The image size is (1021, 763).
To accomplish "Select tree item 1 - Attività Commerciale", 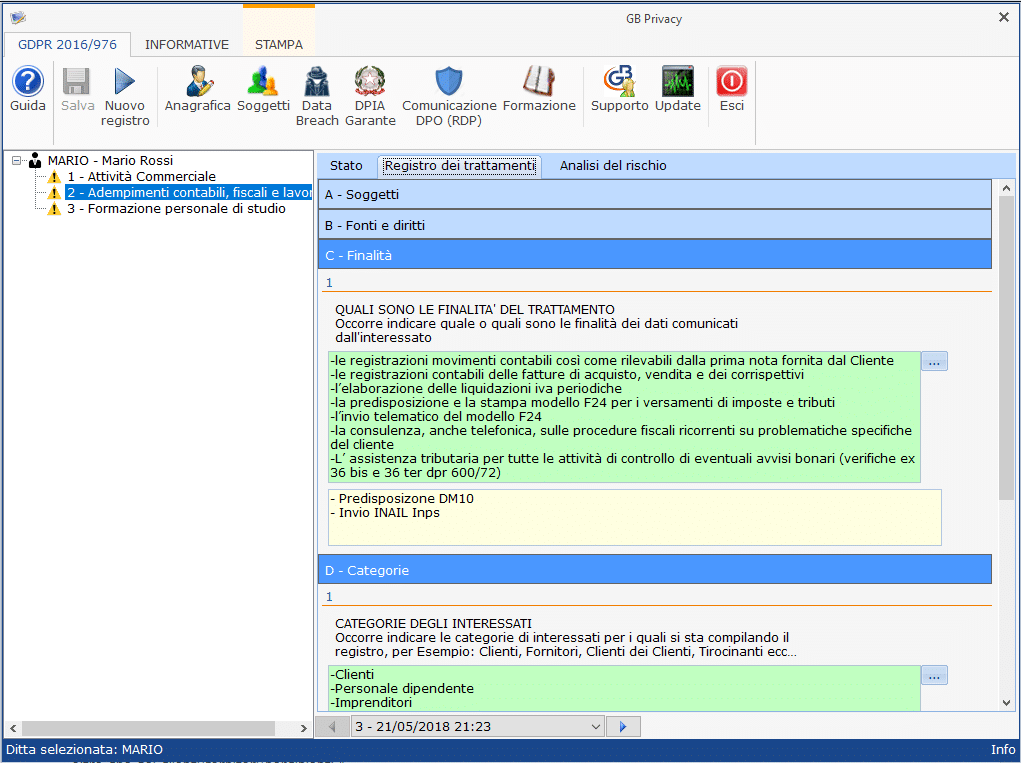I will coord(141,177).
